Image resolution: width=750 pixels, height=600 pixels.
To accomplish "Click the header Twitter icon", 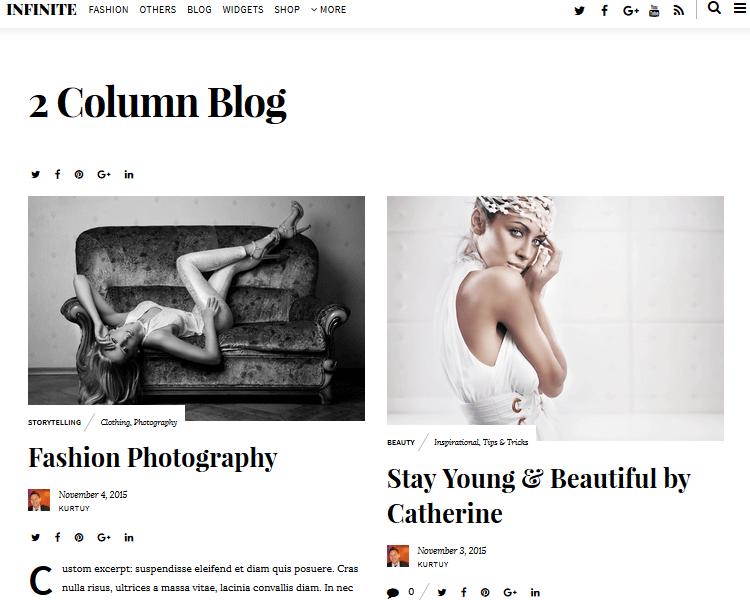I will tap(579, 11).
